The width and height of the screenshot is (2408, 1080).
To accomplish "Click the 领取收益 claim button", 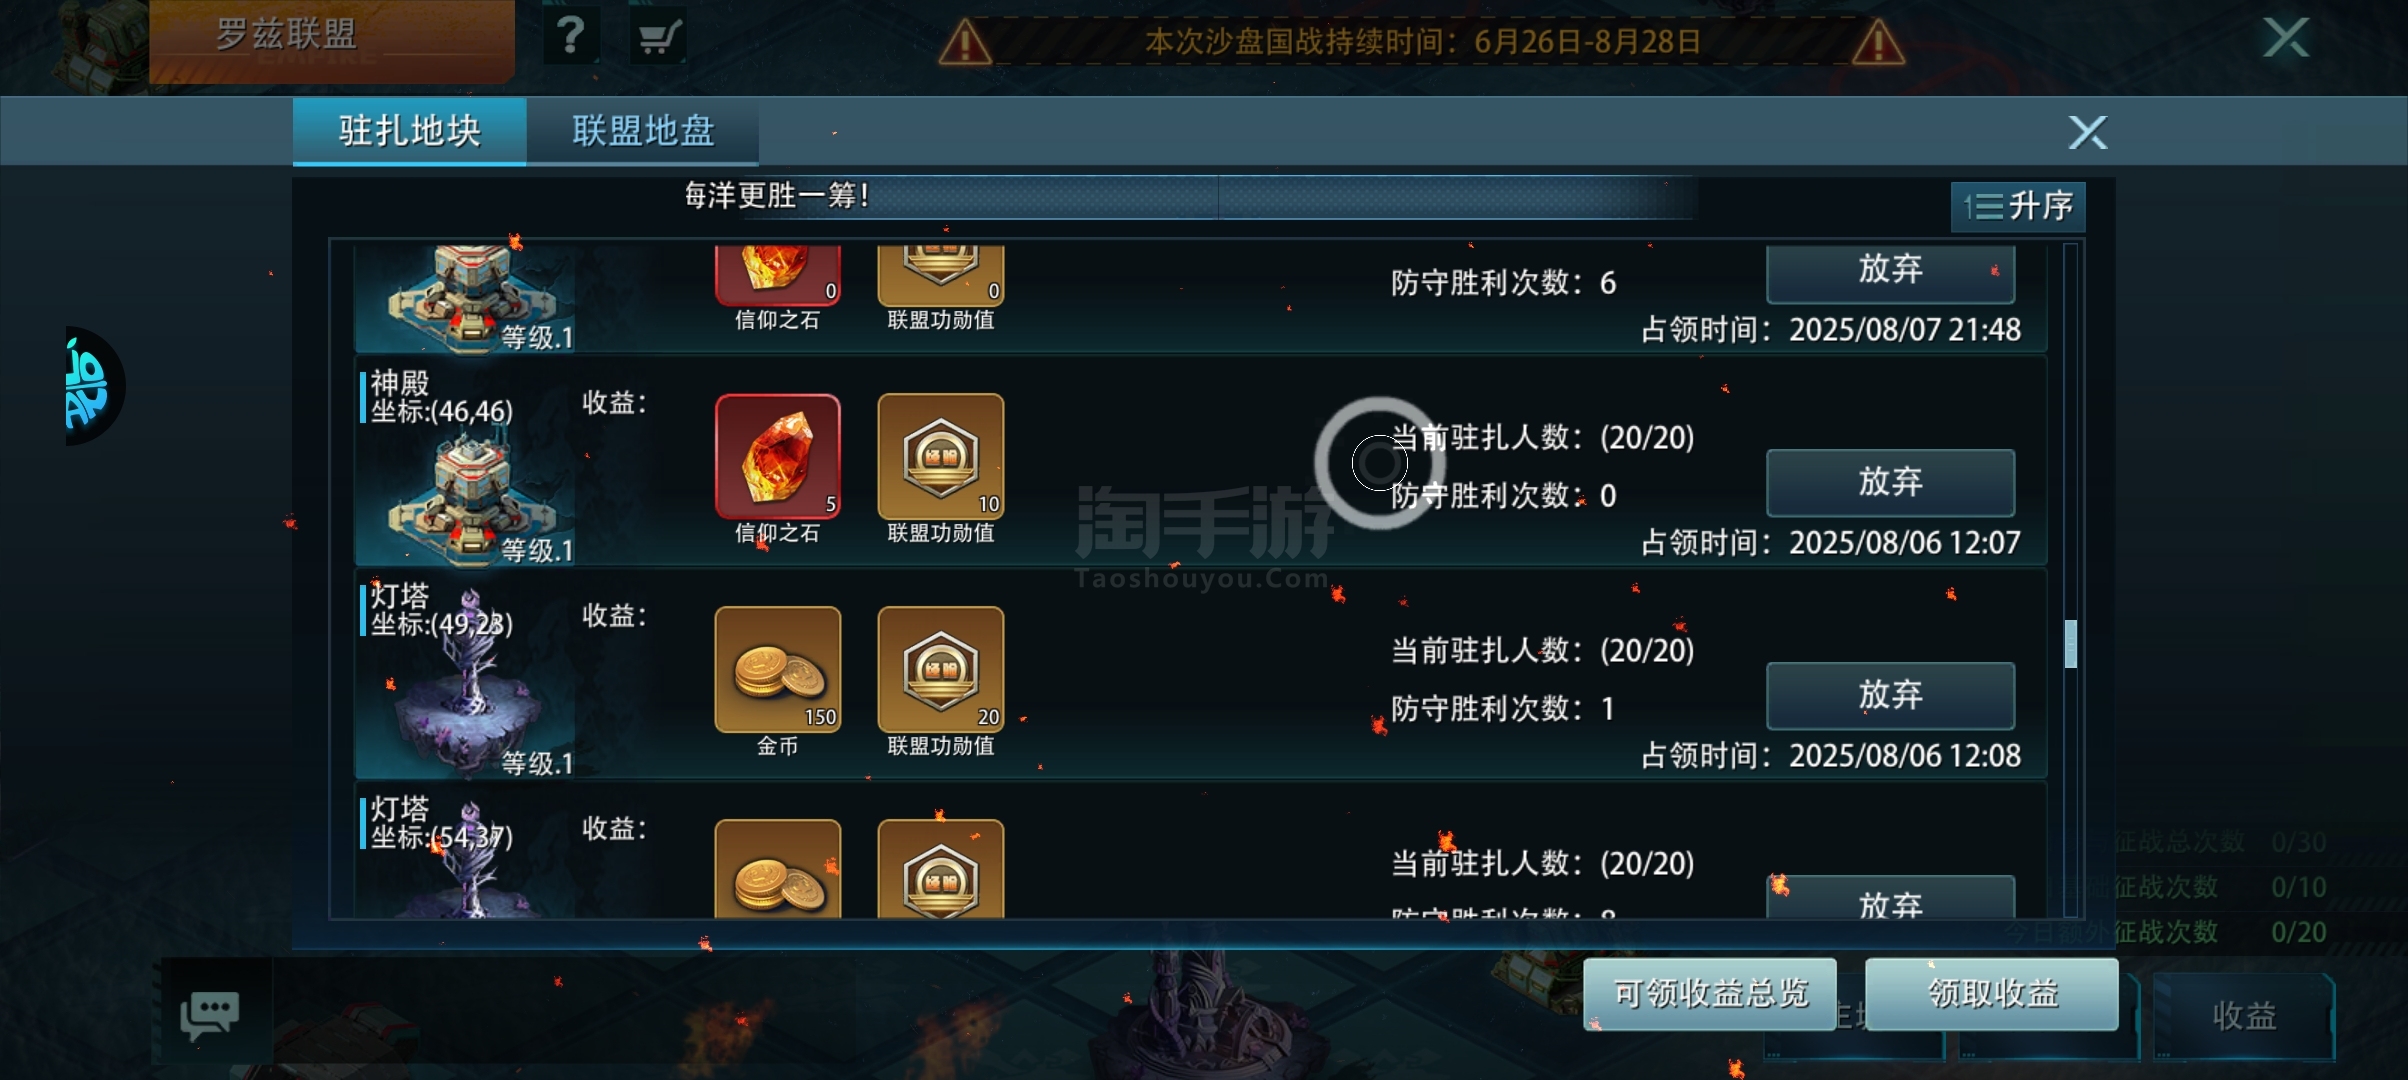I will [1992, 993].
